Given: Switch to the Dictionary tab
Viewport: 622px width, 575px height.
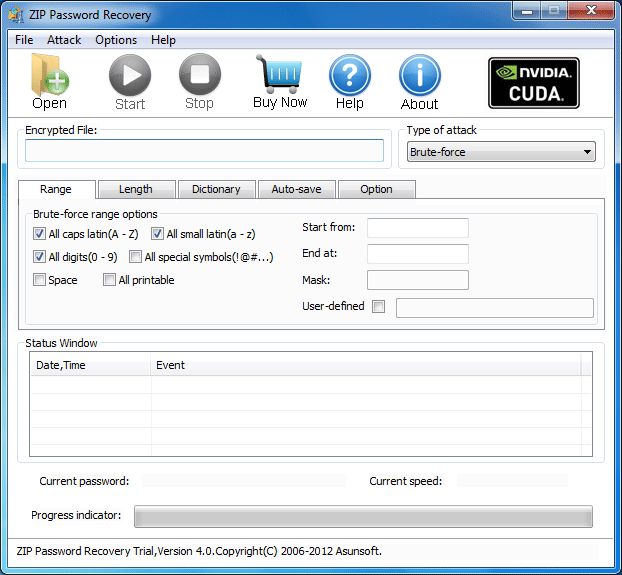Looking at the screenshot, I should pos(216,189).
